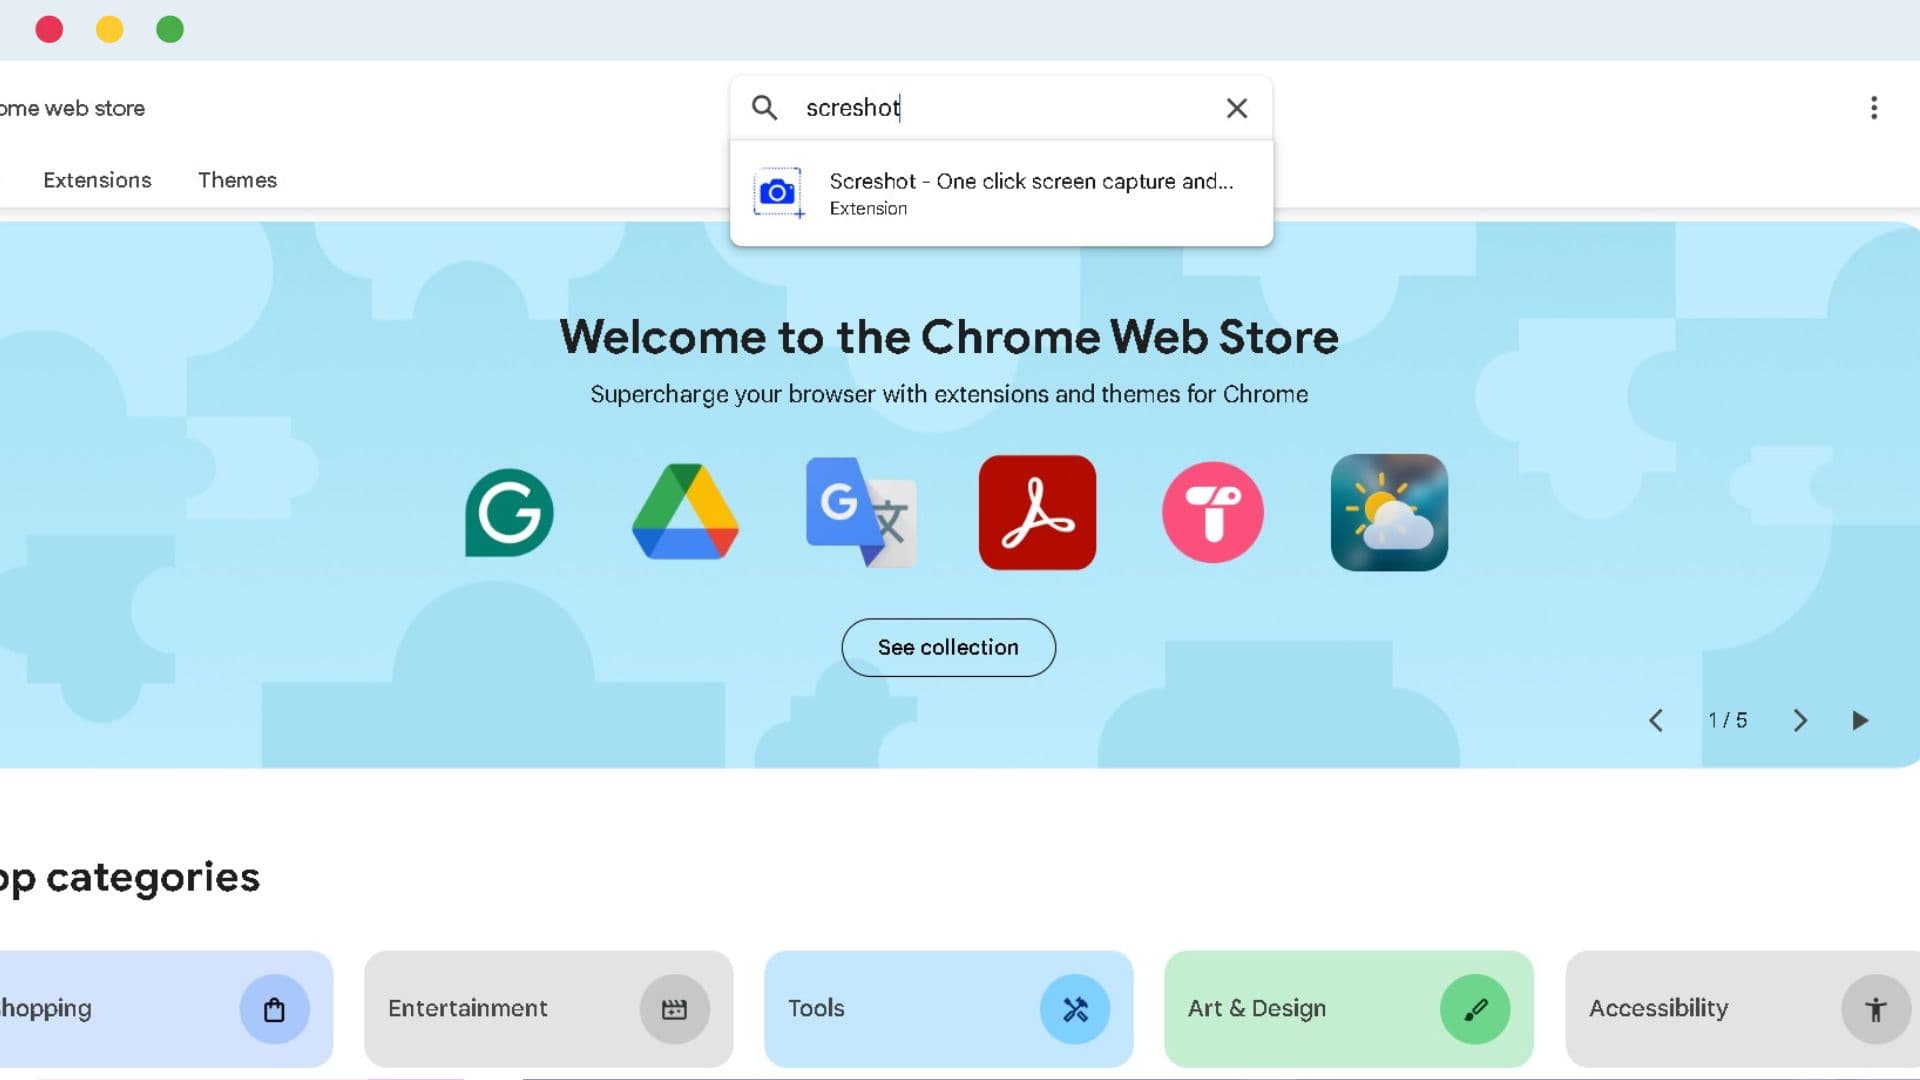Click the yellow minimize window button
The height and width of the screenshot is (1080, 1920).
[x=110, y=29]
